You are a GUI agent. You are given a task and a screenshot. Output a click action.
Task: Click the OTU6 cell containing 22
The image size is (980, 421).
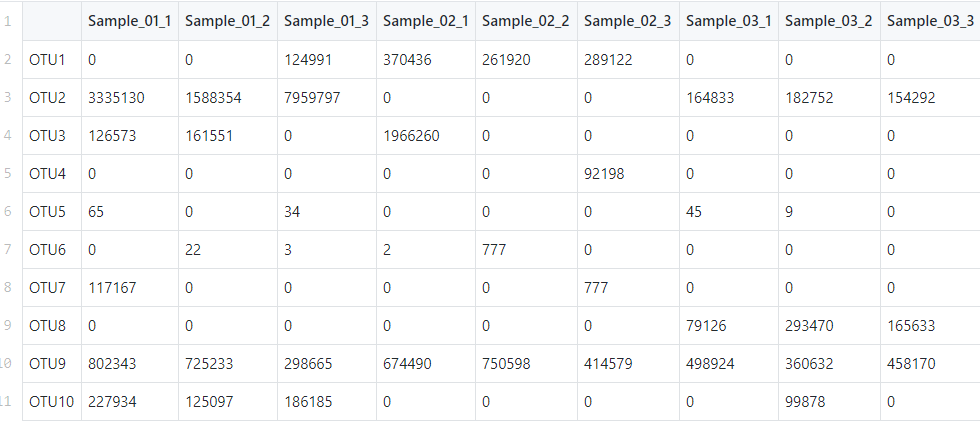[x=228, y=250]
